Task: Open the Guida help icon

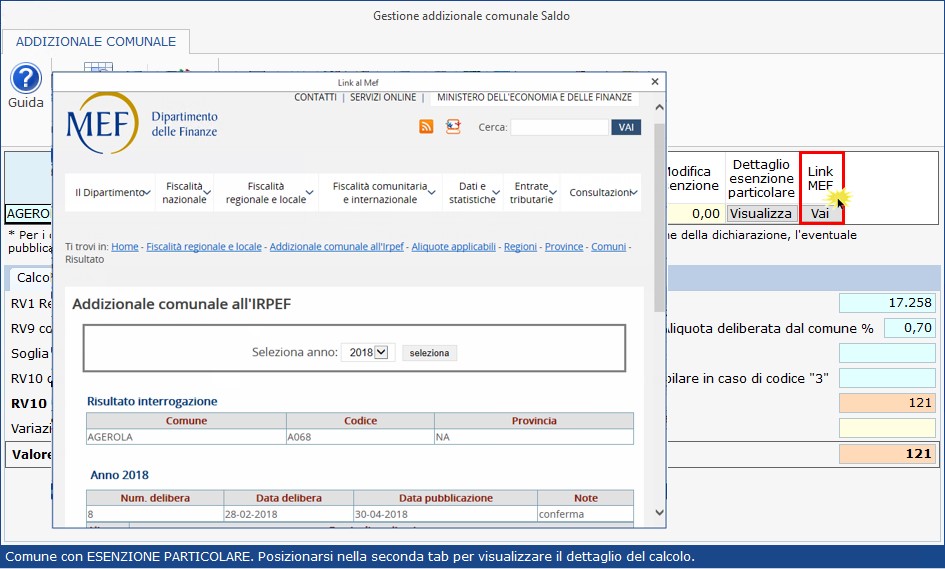Action: (x=26, y=78)
